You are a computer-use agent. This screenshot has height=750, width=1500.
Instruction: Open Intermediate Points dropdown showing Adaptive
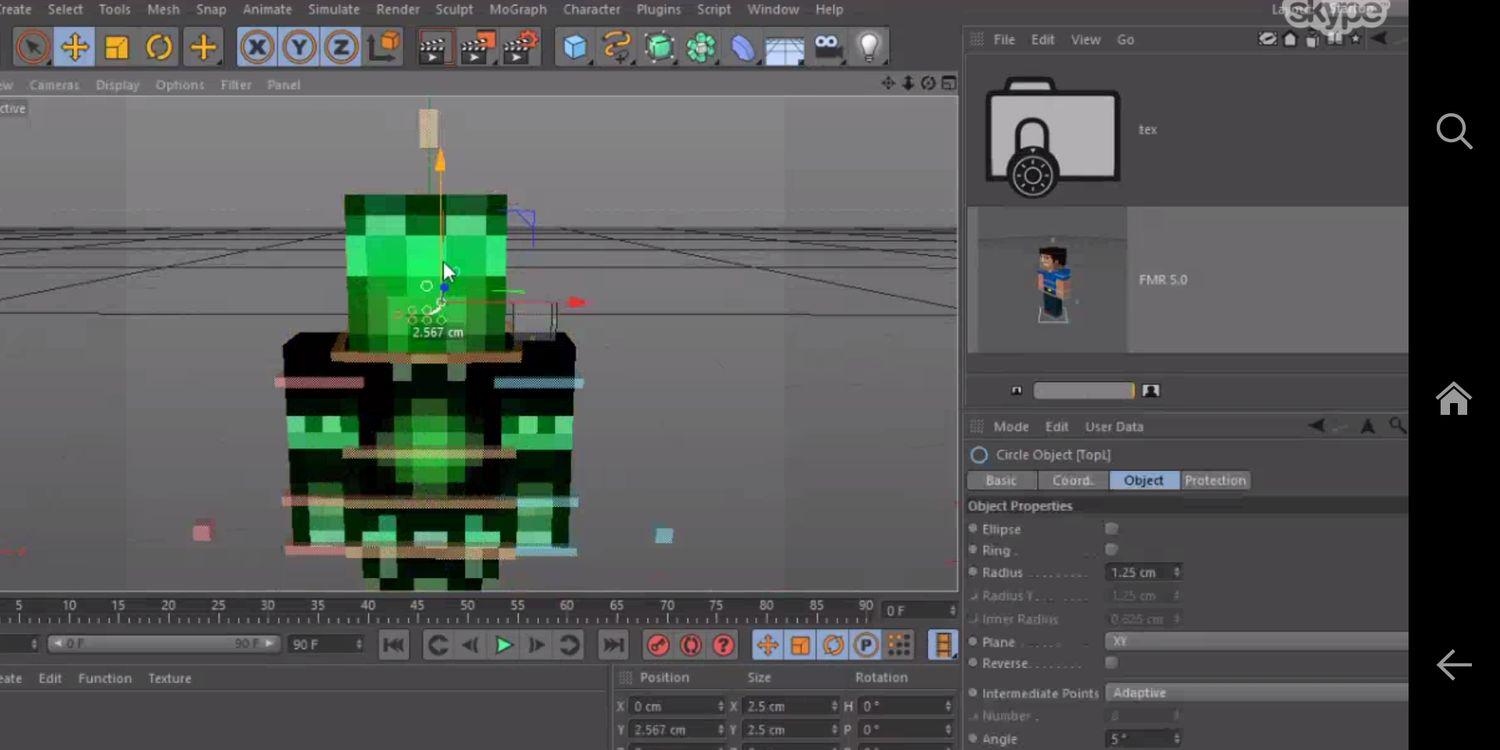pos(1257,692)
